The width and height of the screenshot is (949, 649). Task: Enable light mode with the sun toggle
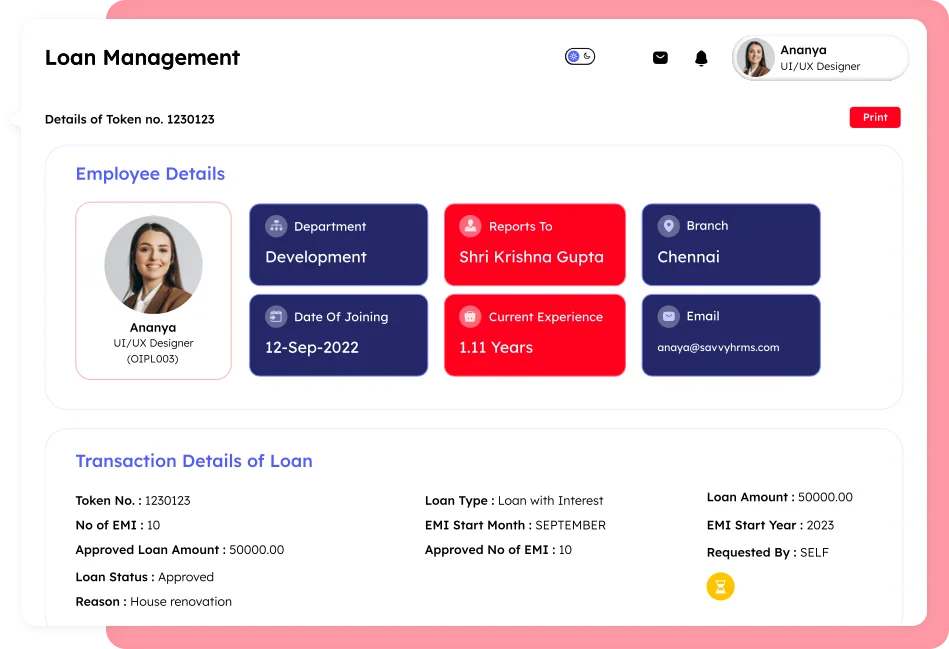(x=574, y=56)
